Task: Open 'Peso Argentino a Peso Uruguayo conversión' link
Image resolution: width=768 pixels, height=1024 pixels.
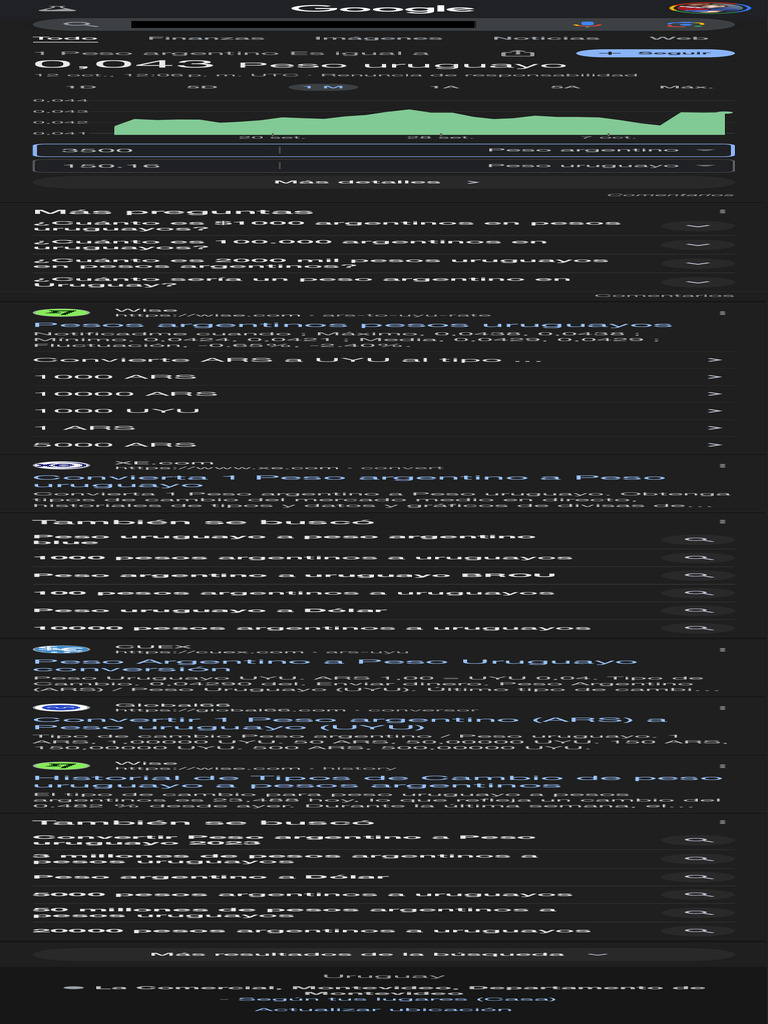Action: 335,665
